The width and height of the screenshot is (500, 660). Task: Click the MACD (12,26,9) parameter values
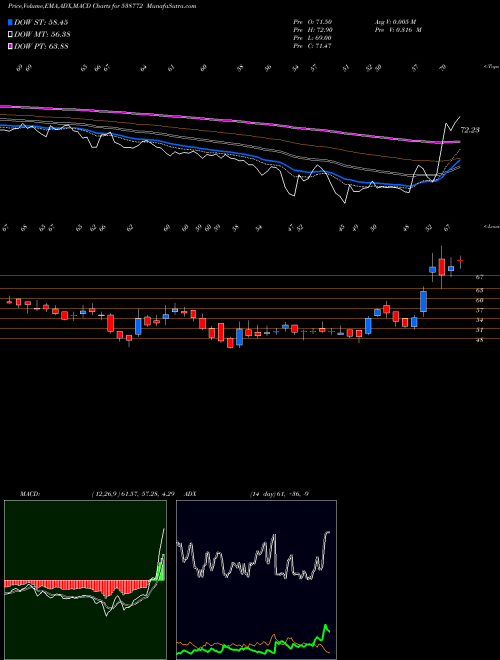click(x=133, y=493)
